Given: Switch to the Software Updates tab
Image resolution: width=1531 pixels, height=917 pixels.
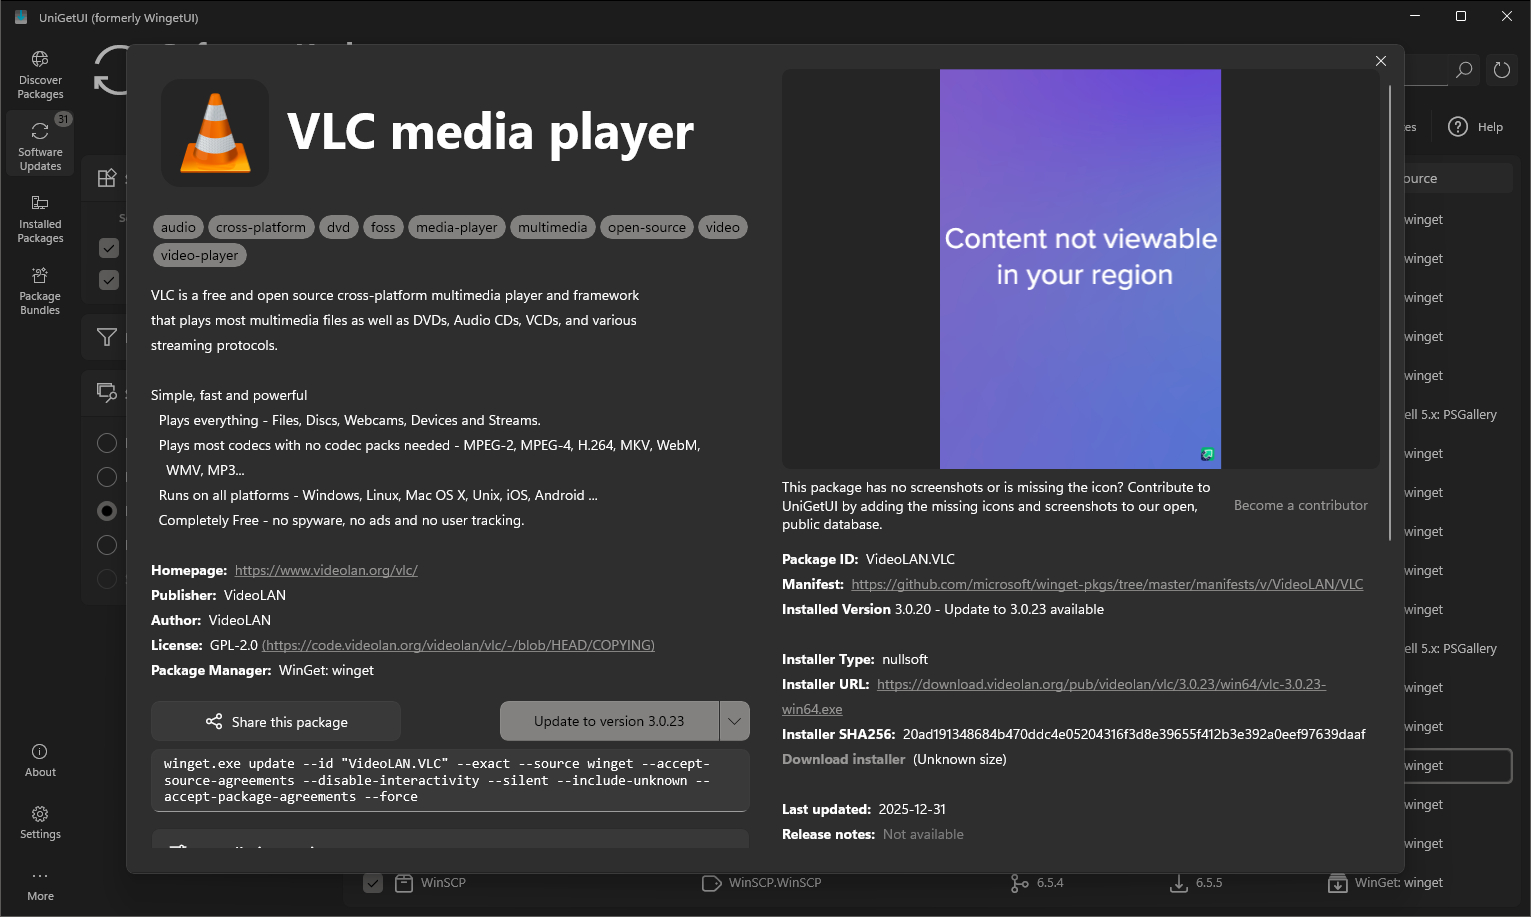Looking at the screenshot, I should coord(40,147).
